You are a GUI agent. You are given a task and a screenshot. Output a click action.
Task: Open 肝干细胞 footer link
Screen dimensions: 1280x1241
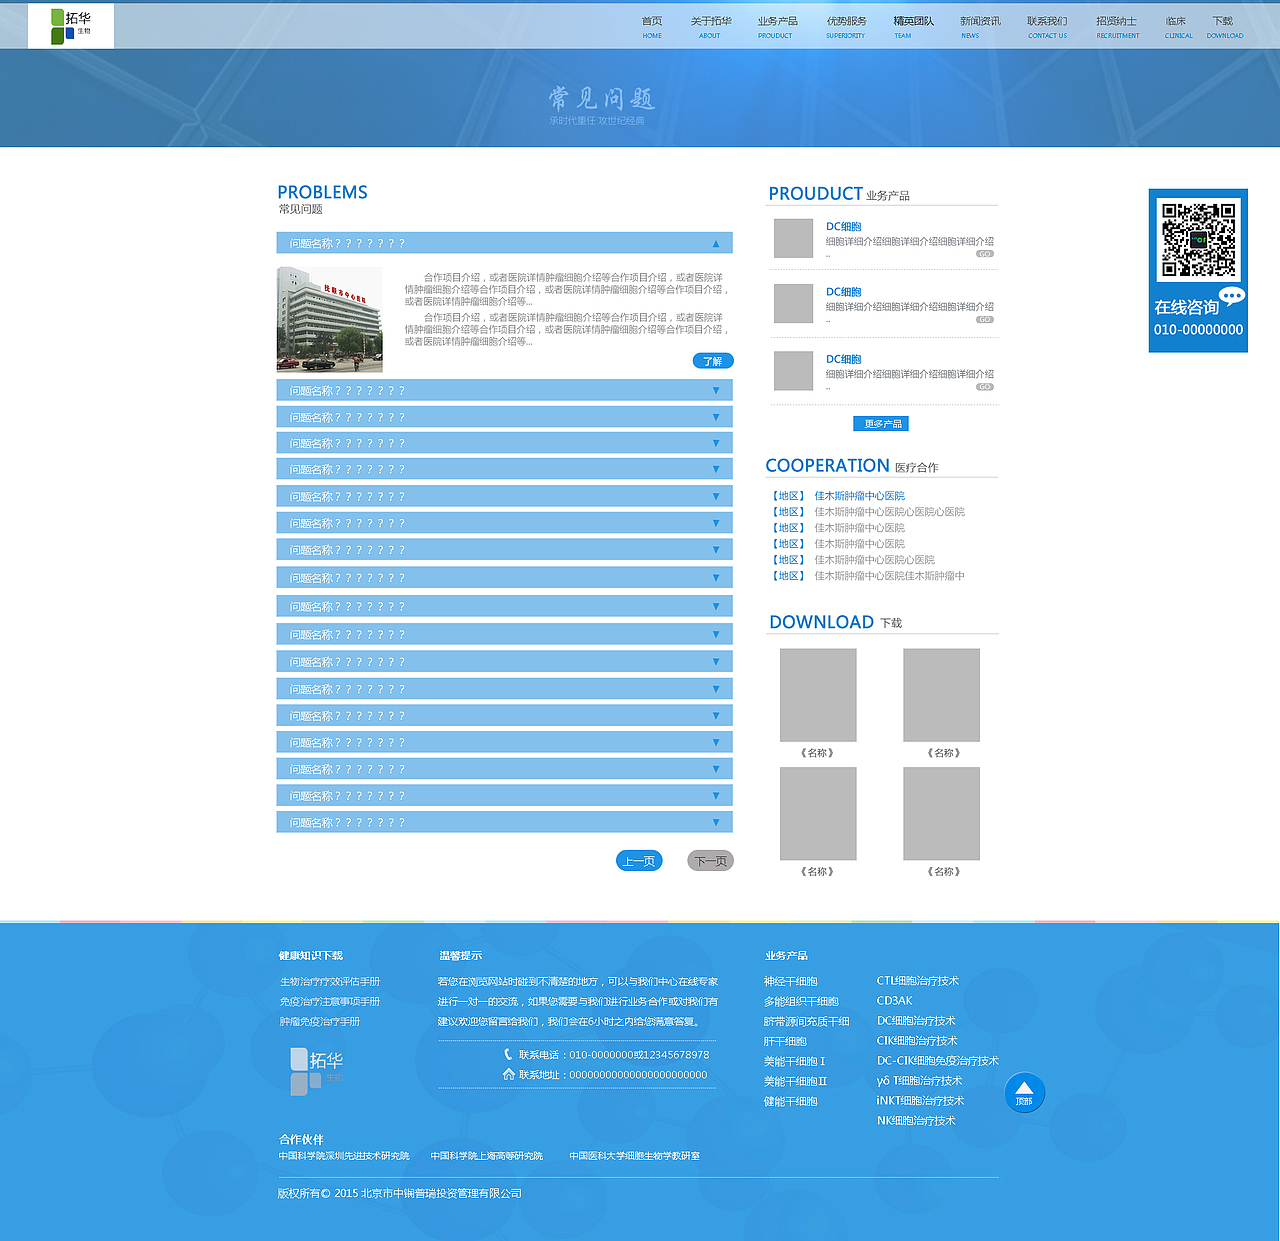pos(785,1042)
